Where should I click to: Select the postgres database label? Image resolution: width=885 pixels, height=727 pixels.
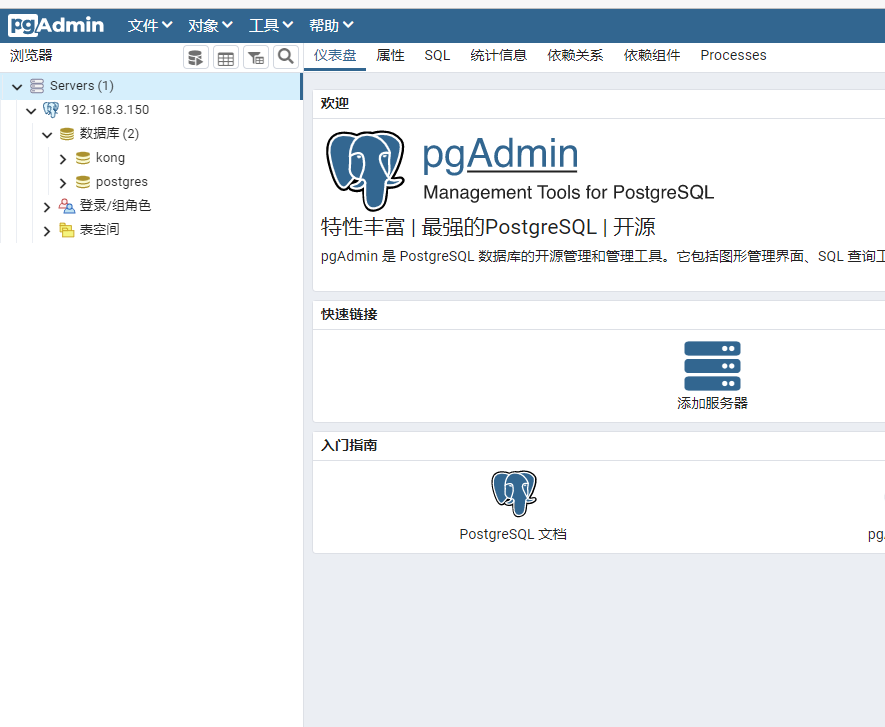(x=122, y=182)
